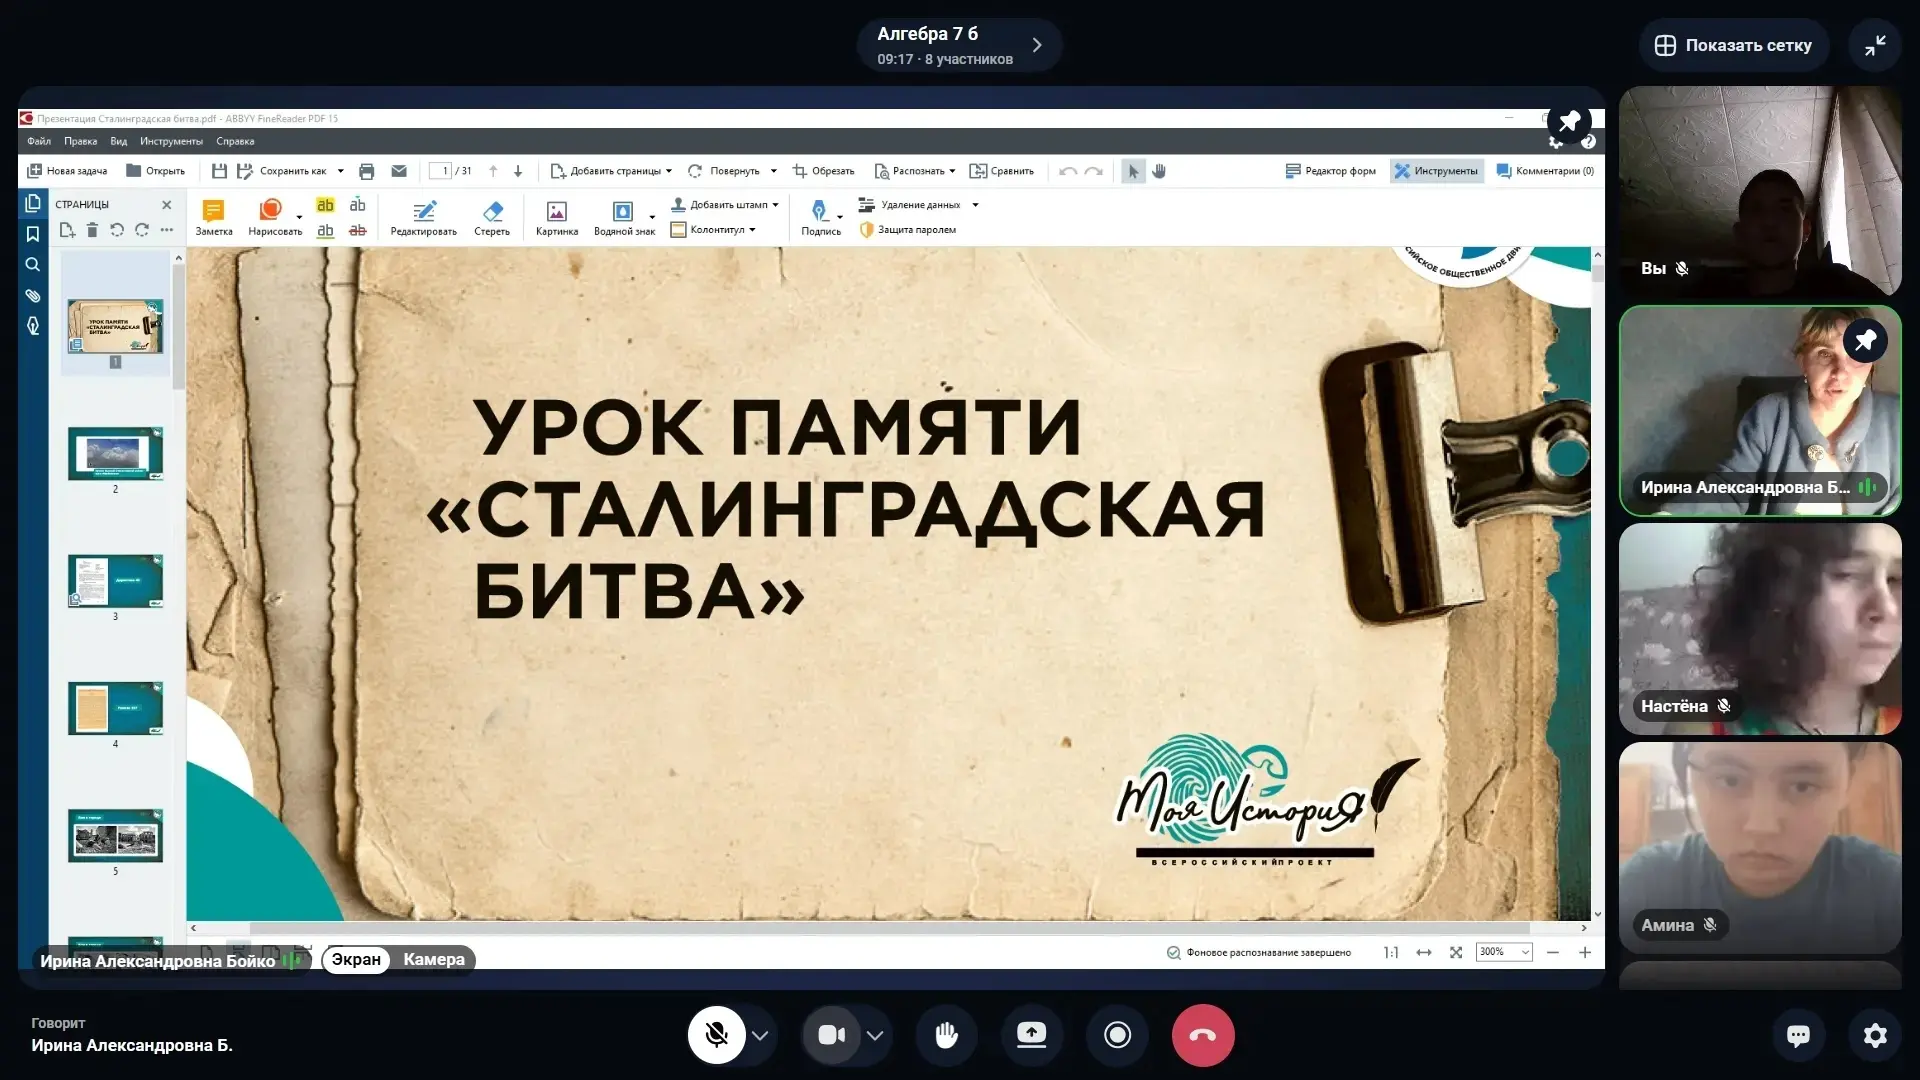Viewport: 1920px width, 1080px height.
Task: Send the document by email with the envelope icon
Action: point(399,171)
